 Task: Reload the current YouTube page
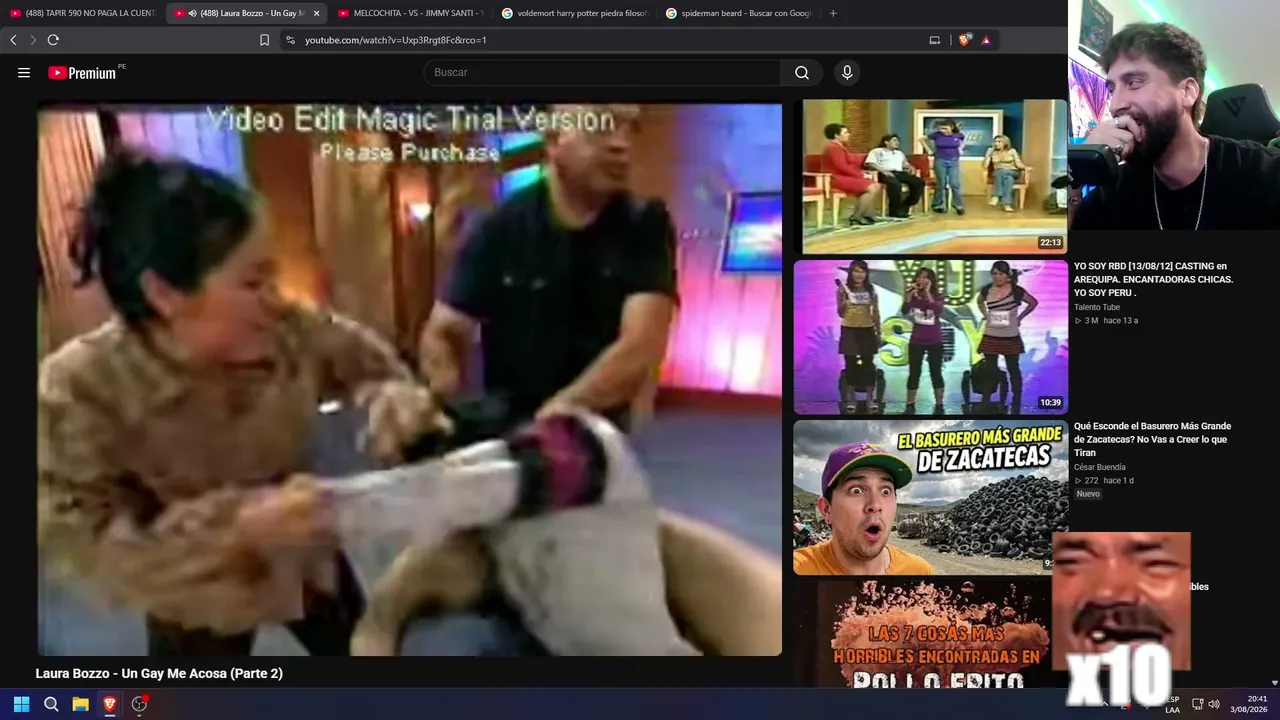tap(53, 40)
